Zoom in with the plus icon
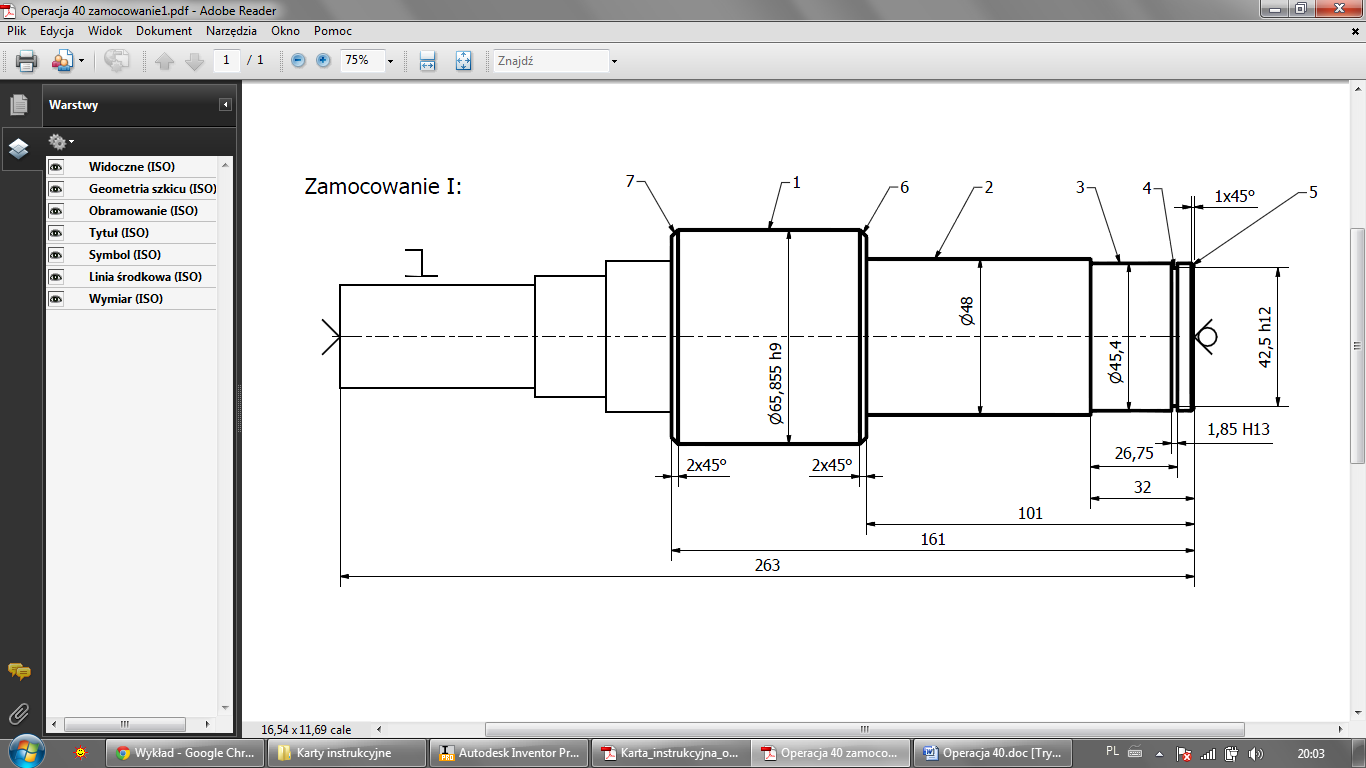The width and height of the screenshot is (1366, 768). tap(323, 61)
